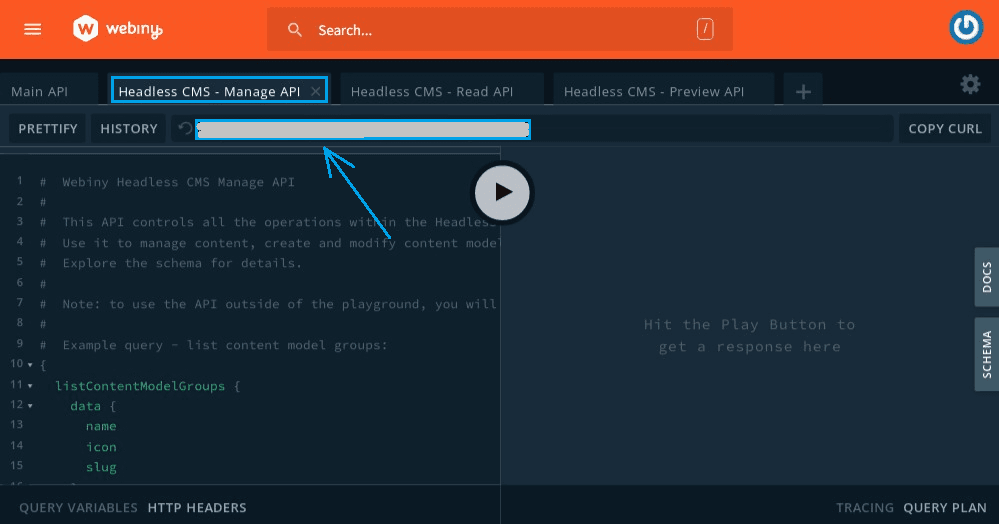This screenshot has width=999, height=524.
Task: Open the SCHEMA side panel
Action: (986, 354)
